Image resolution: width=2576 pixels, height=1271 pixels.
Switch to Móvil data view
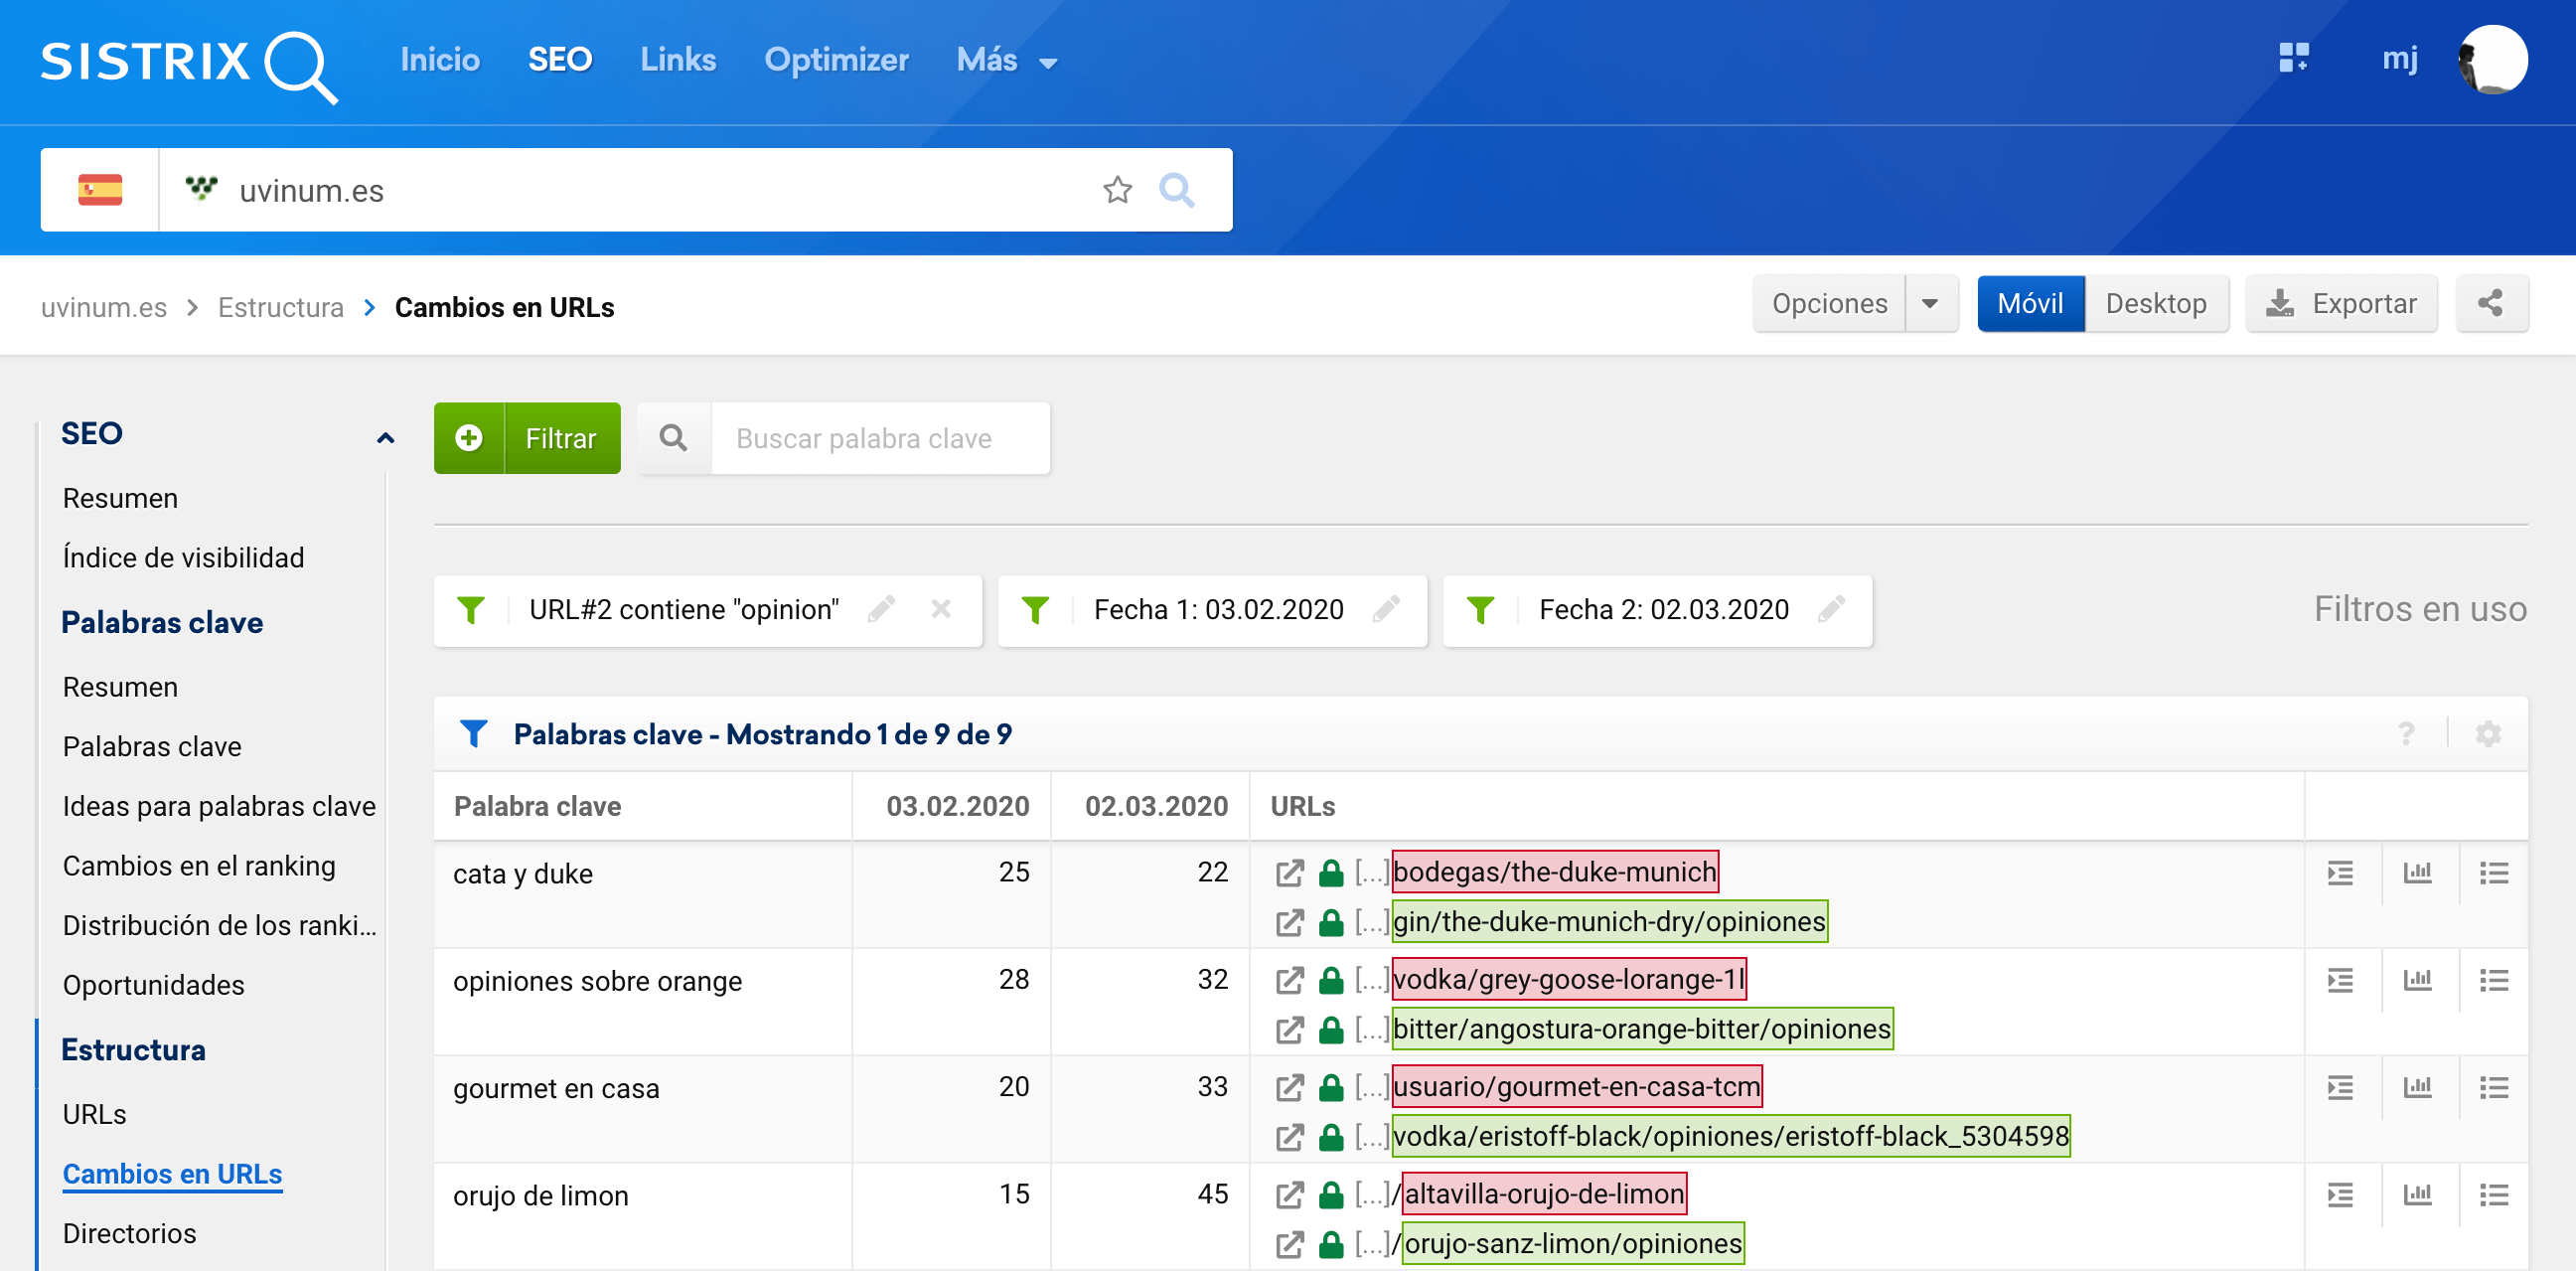pos(2029,303)
